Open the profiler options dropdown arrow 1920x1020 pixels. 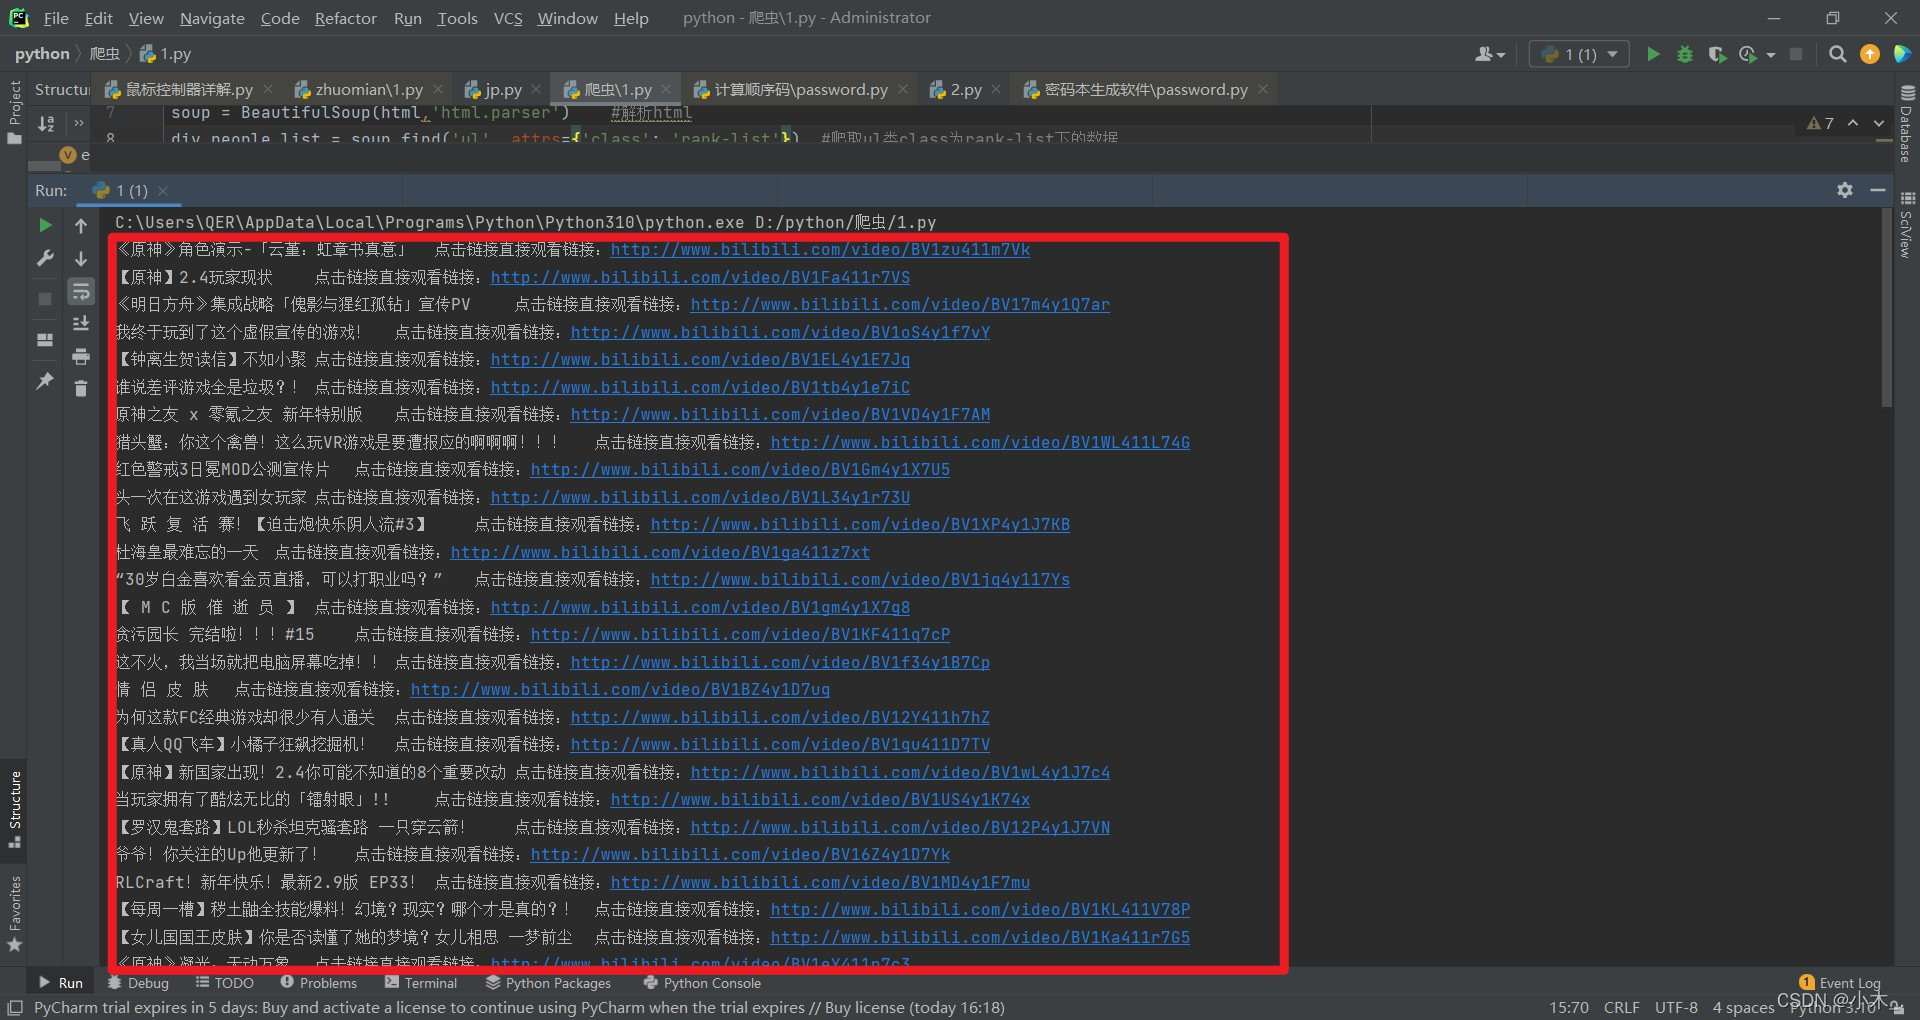1771,55
